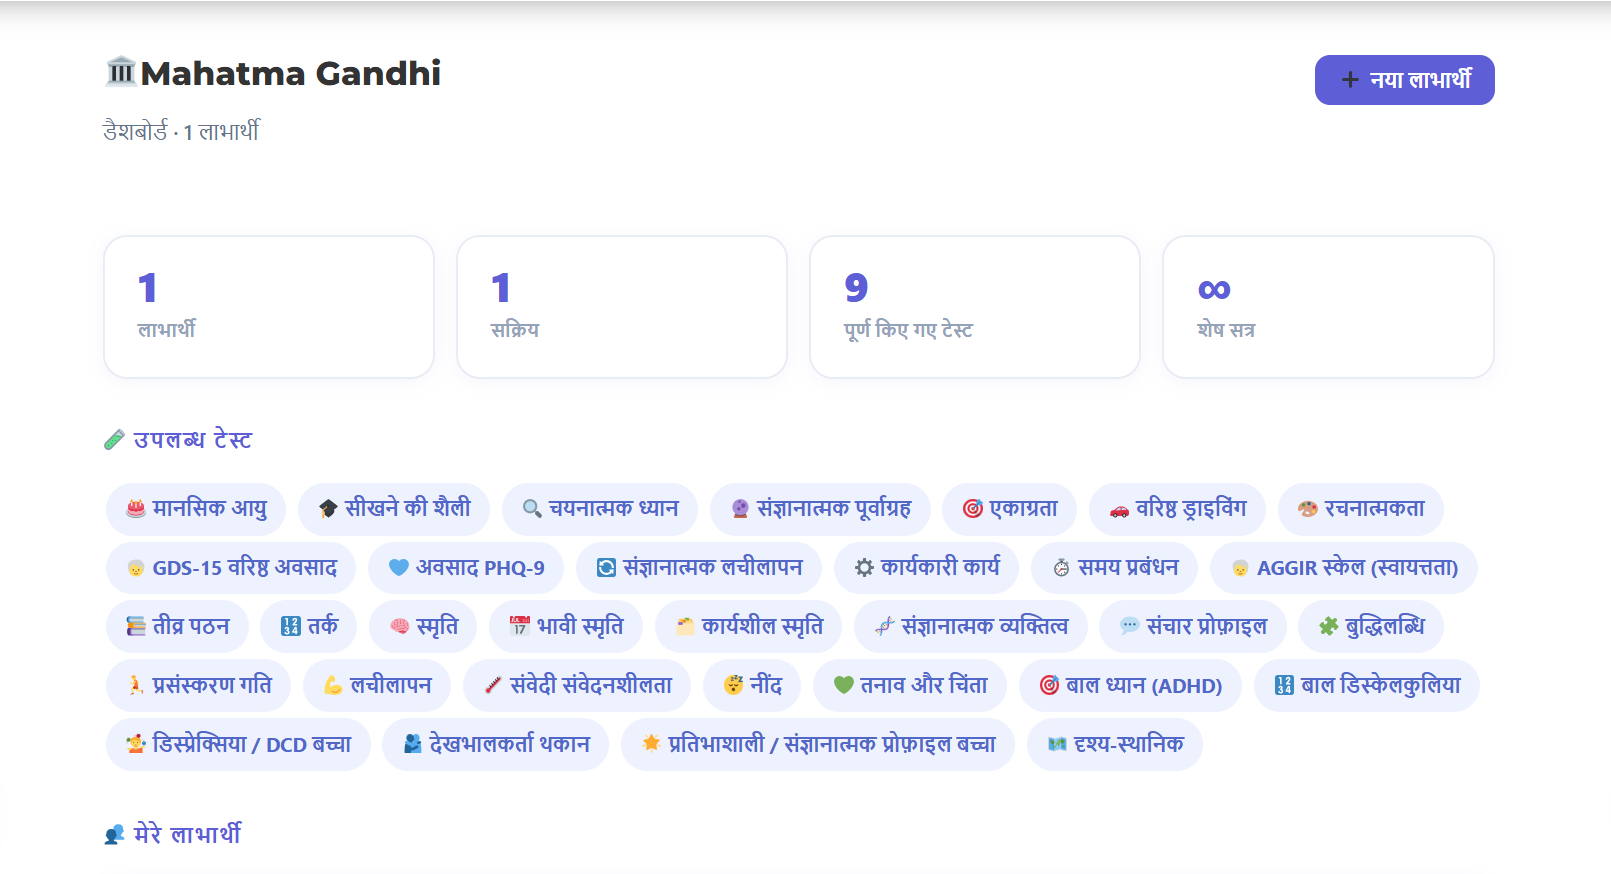Open the वरिष्ठ ड्राइविंग test

[1177, 508]
